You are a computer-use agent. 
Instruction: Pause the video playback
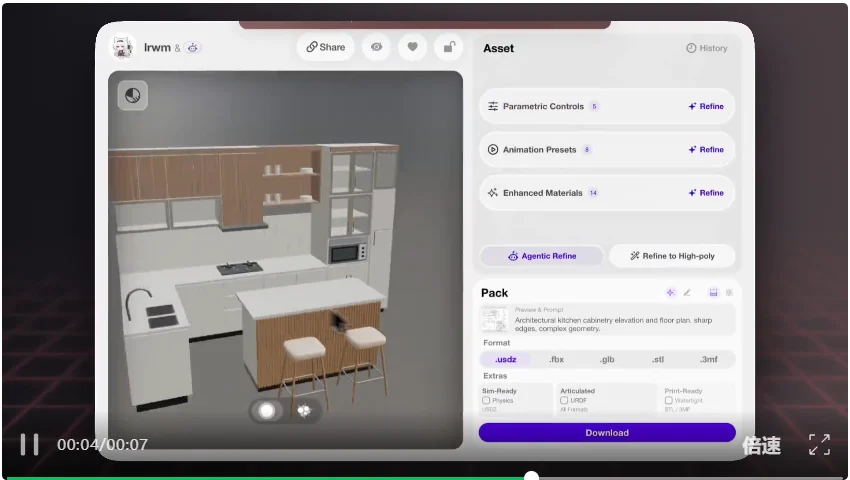pyautogui.click(x=29, y=445)
